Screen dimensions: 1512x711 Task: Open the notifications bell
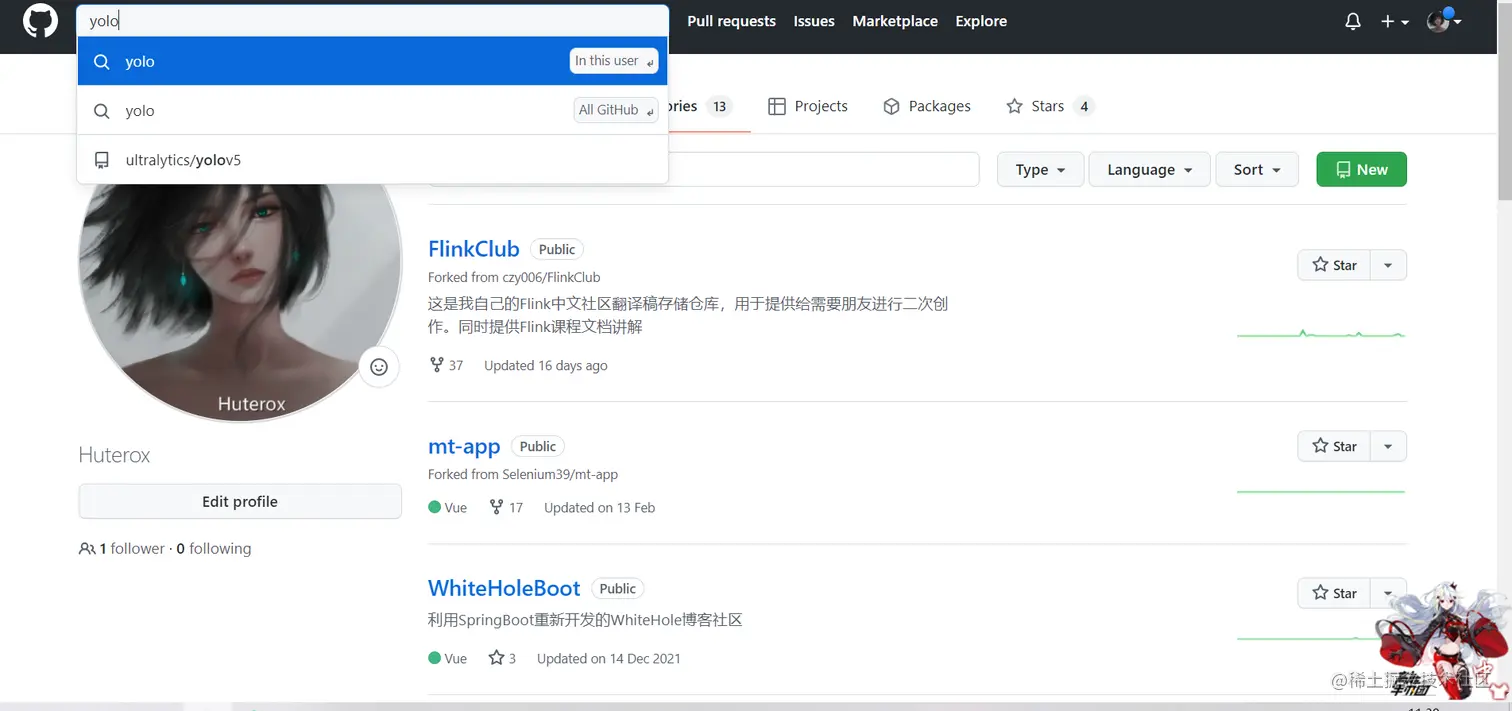[1353, 21]
